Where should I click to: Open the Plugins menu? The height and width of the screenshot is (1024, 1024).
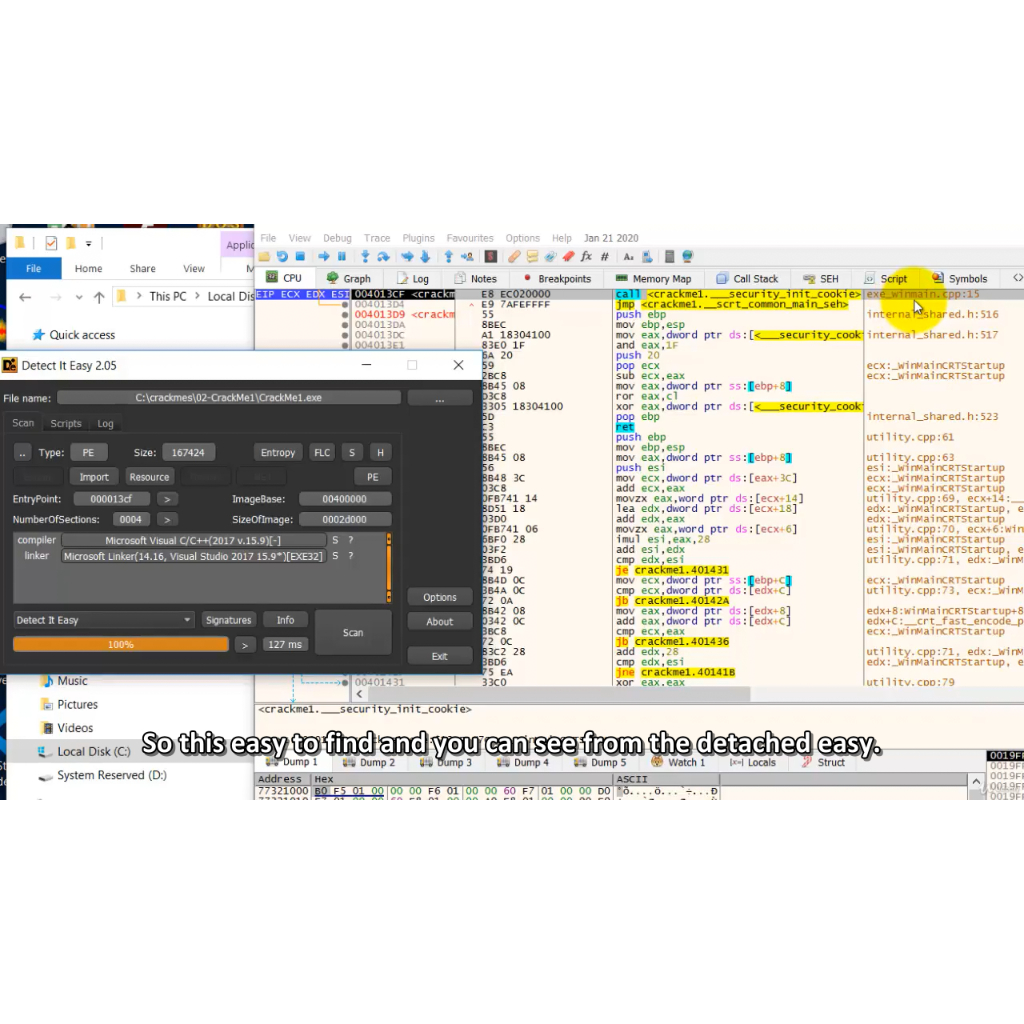click(418, 238)
